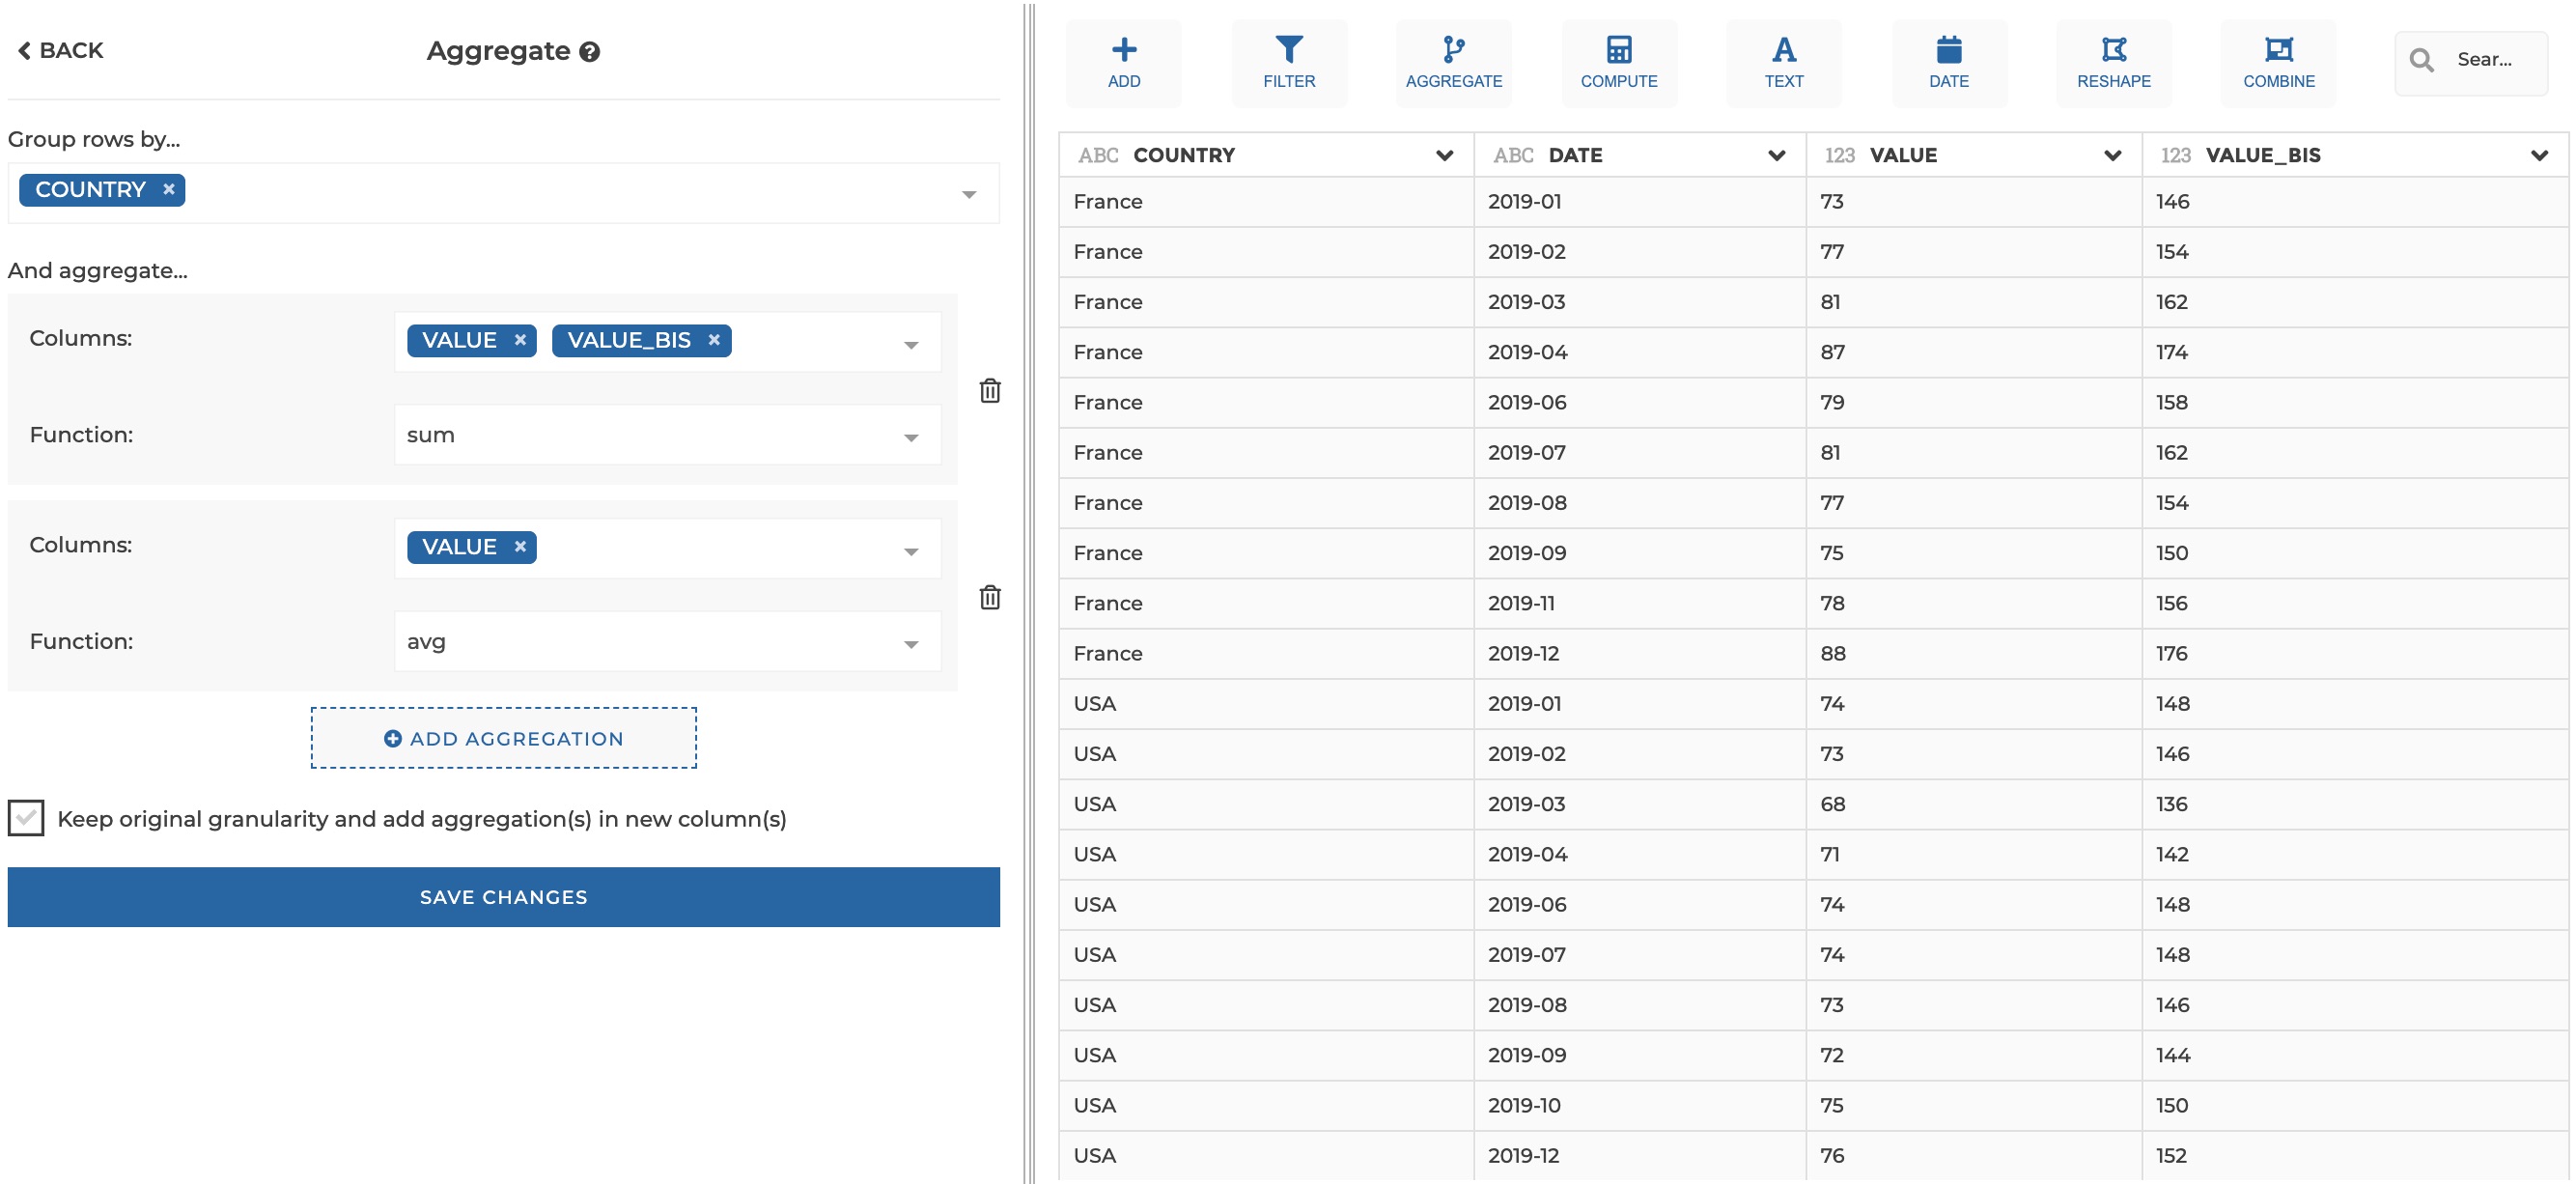Open the Compute calculator tool
Viewport: 2576px width, 1184px height.
point(1619,63)
